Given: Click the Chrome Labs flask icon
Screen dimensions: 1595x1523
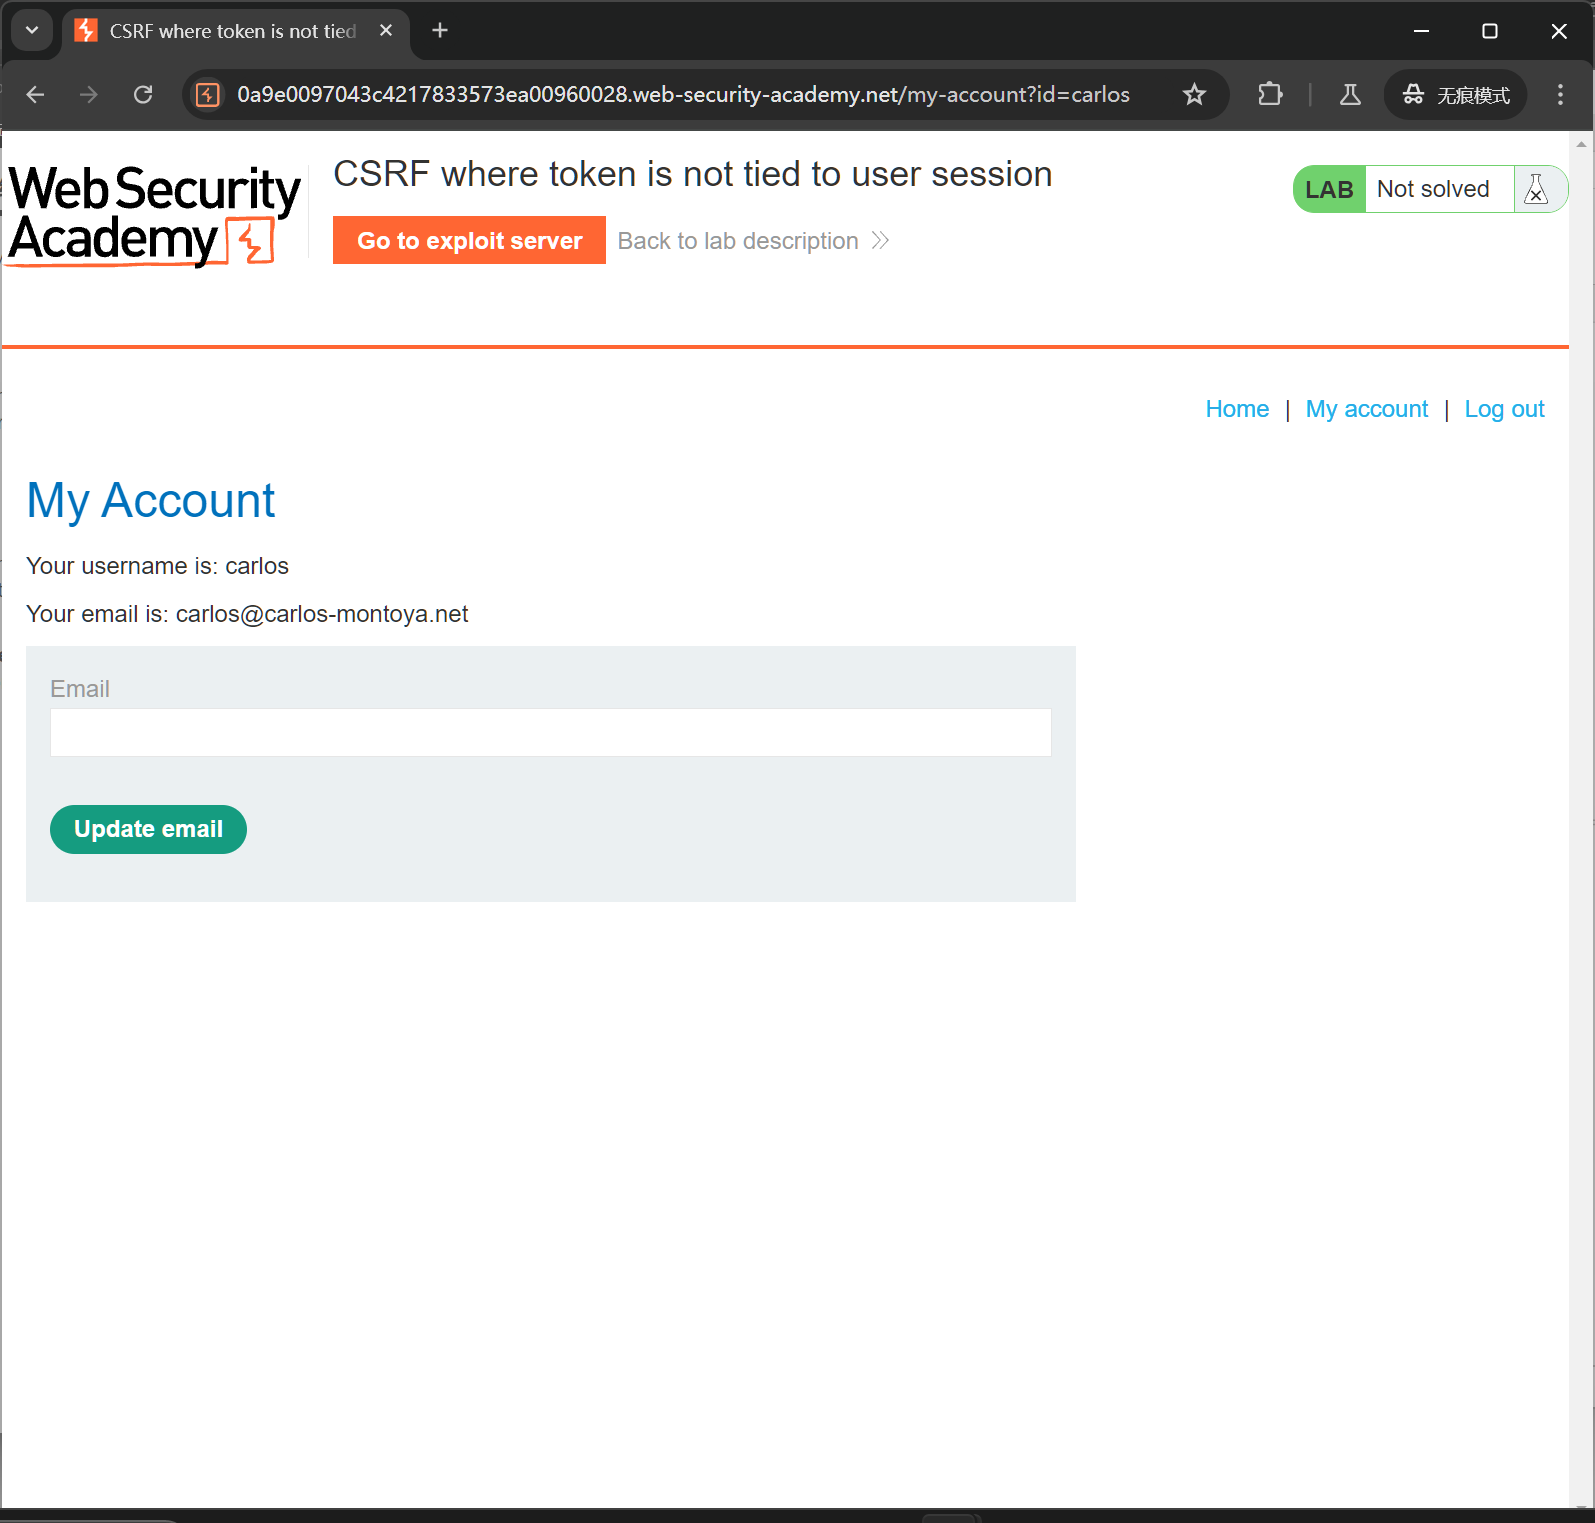Looking at the screenshot, I should [x=1350, y=95].
